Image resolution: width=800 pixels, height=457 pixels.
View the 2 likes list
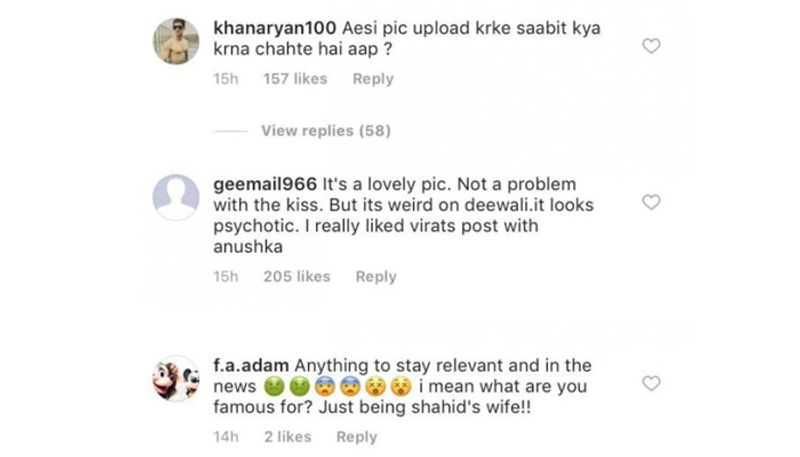point(287,437)
